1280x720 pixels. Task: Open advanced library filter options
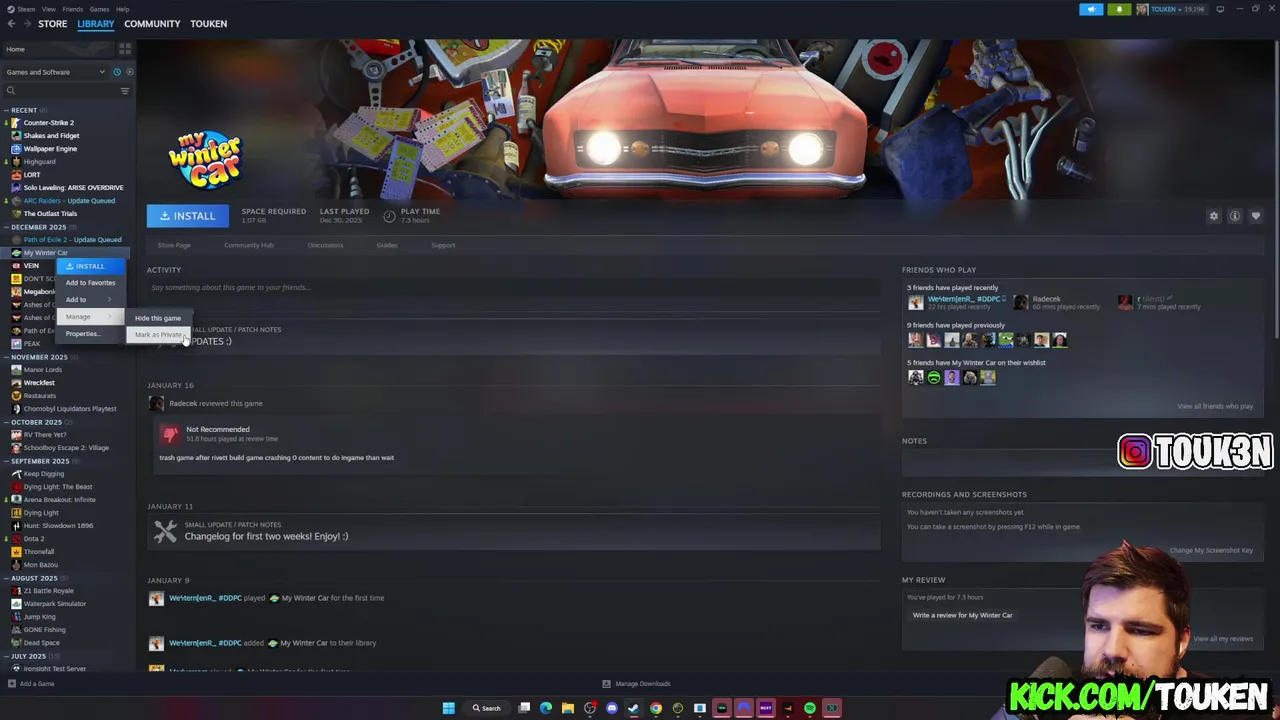(125, 91)
